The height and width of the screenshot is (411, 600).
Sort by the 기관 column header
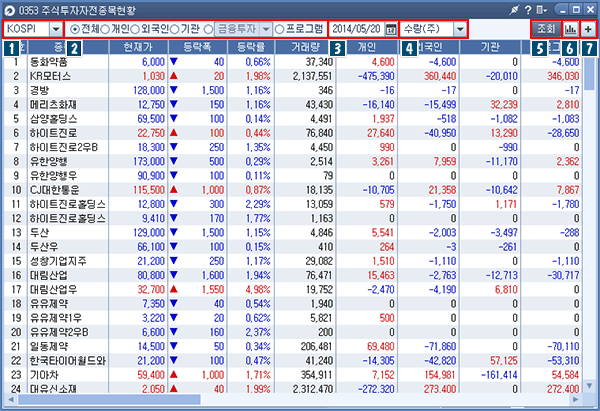click(x=490, y=47)
